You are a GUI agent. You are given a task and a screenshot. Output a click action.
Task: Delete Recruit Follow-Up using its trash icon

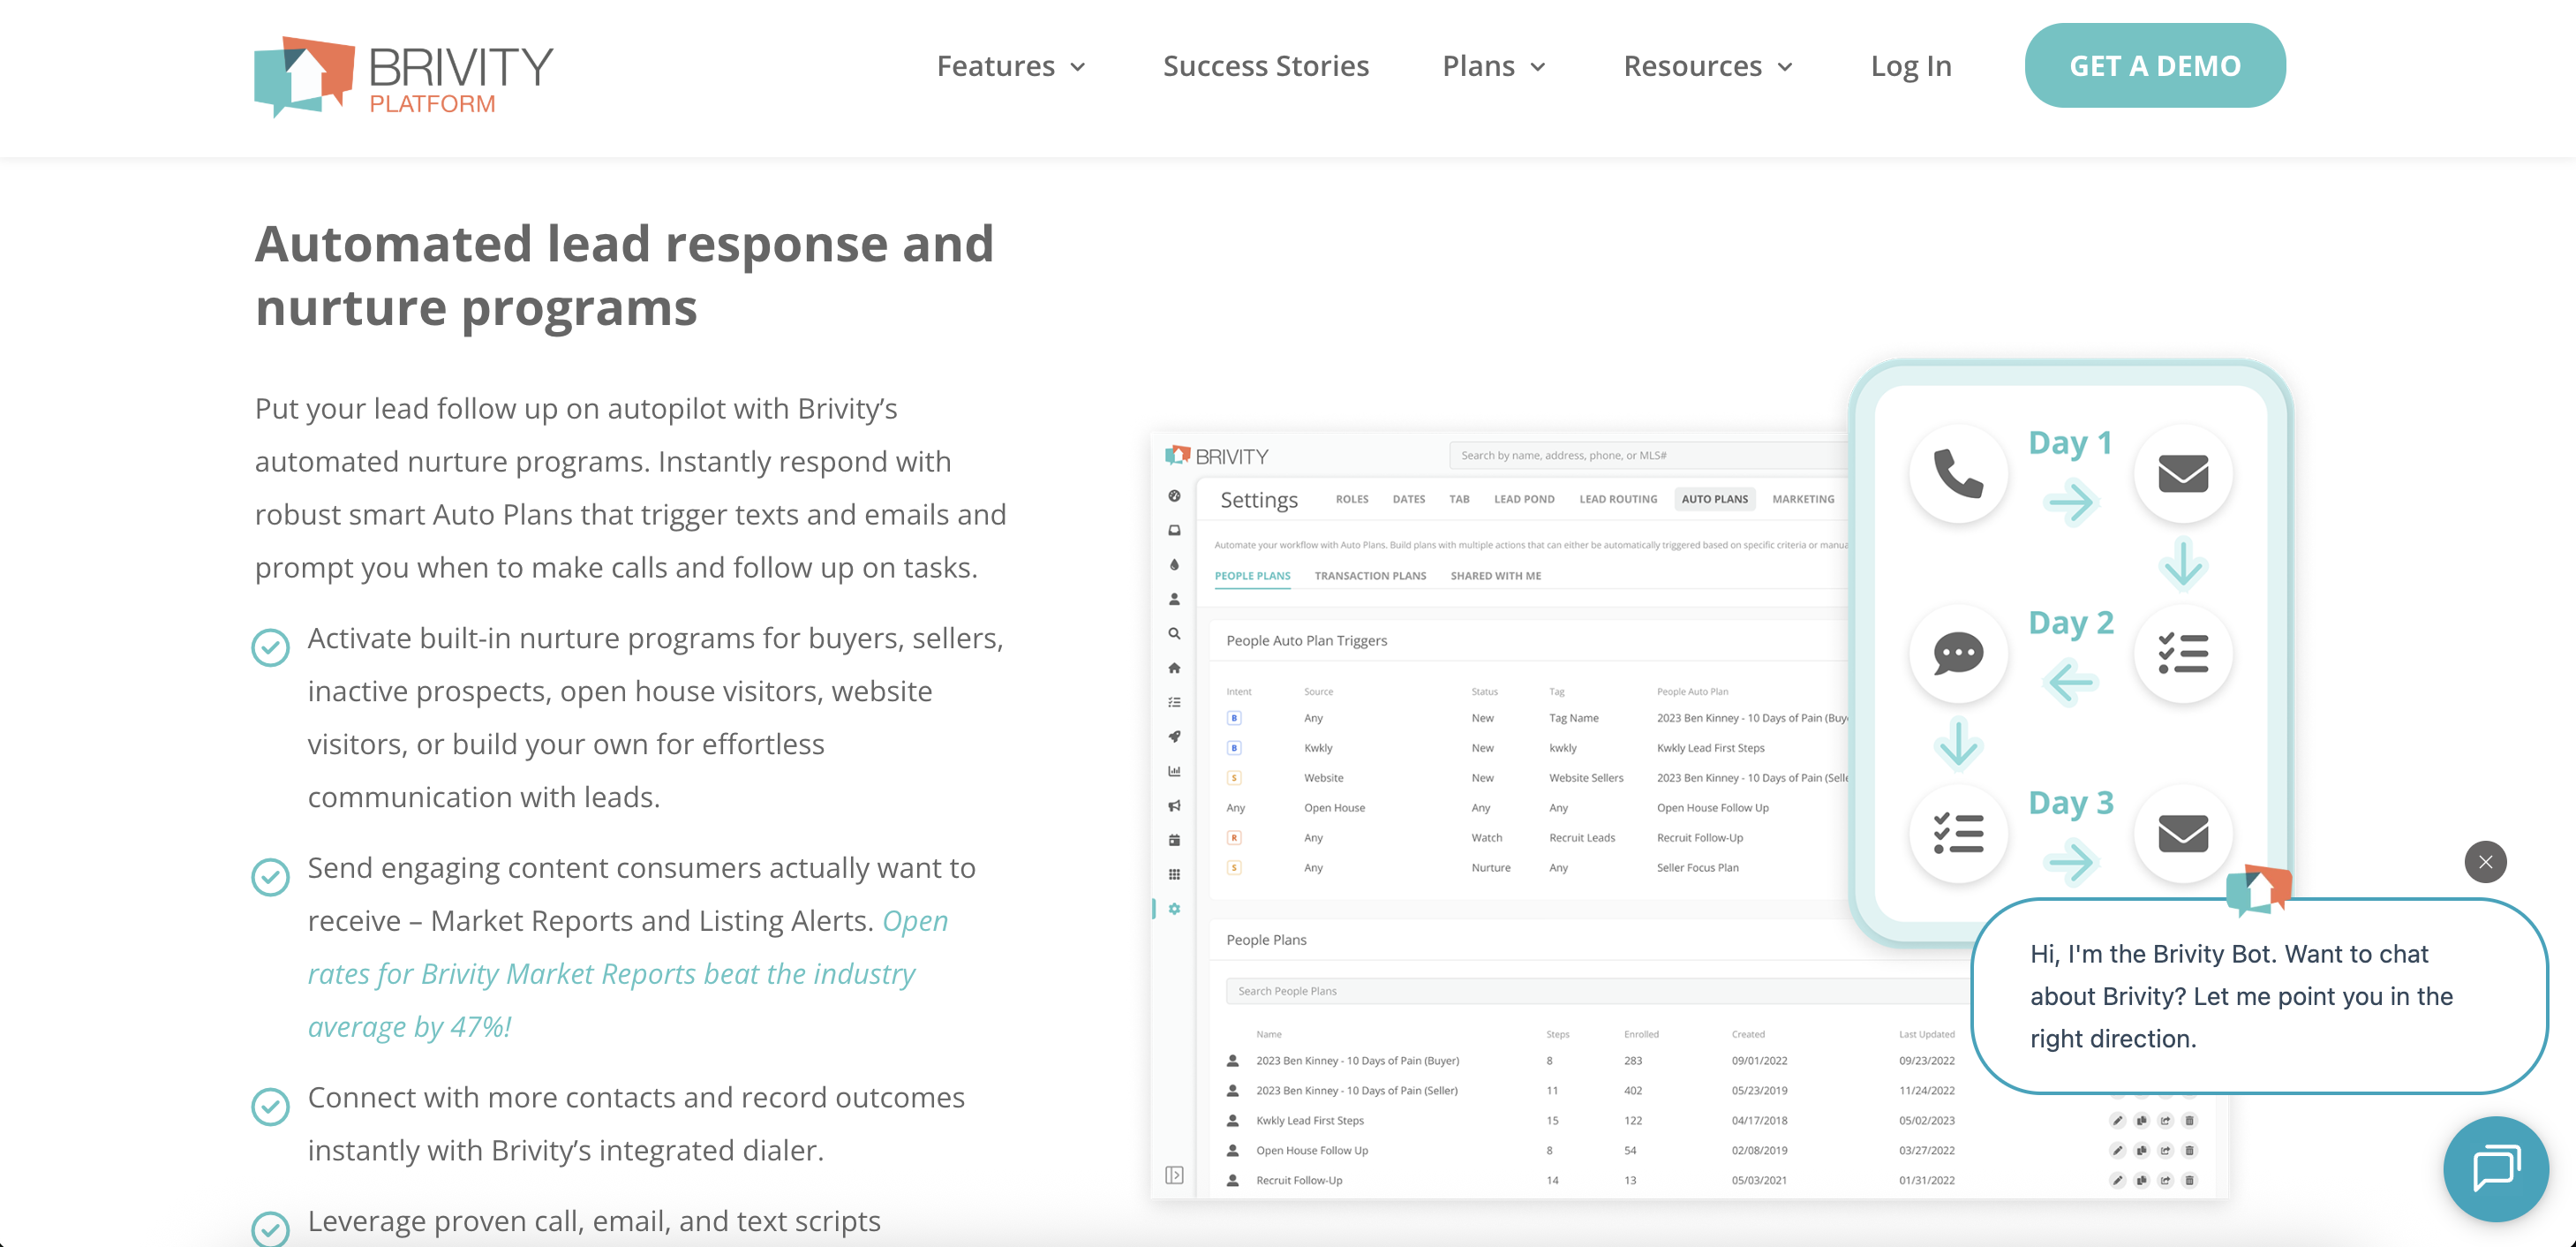point(2190,1180)
